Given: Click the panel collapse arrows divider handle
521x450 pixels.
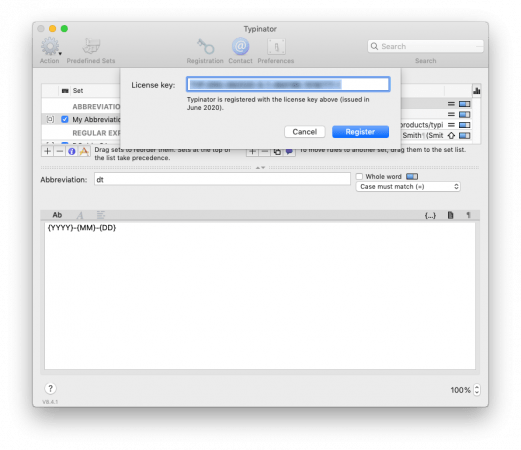Looking at the screenshot, I should (260, 167).
